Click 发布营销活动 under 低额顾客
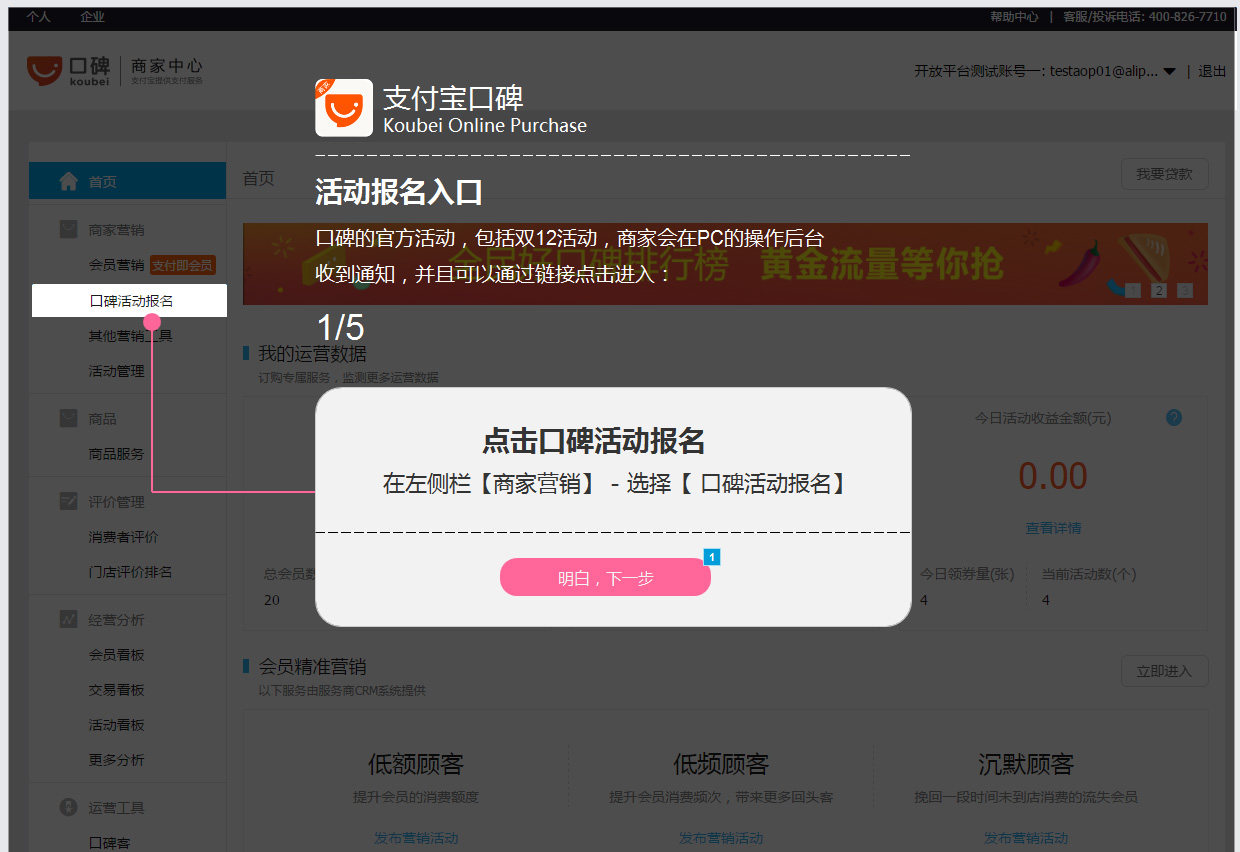The width and height of the screenshot is (1240, 852). (x=416, y=838)
